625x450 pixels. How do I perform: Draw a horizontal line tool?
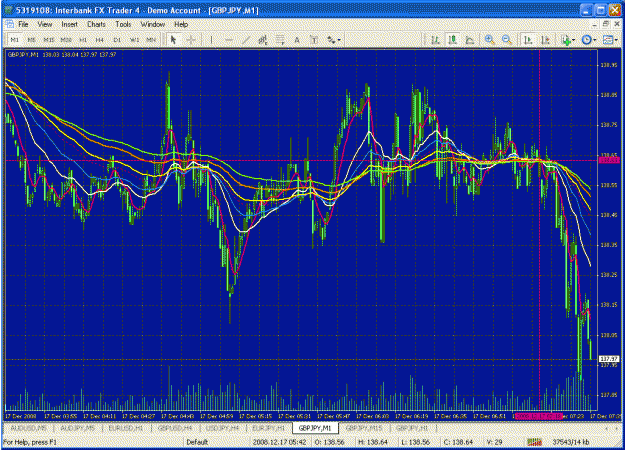(x=229, y=39)
